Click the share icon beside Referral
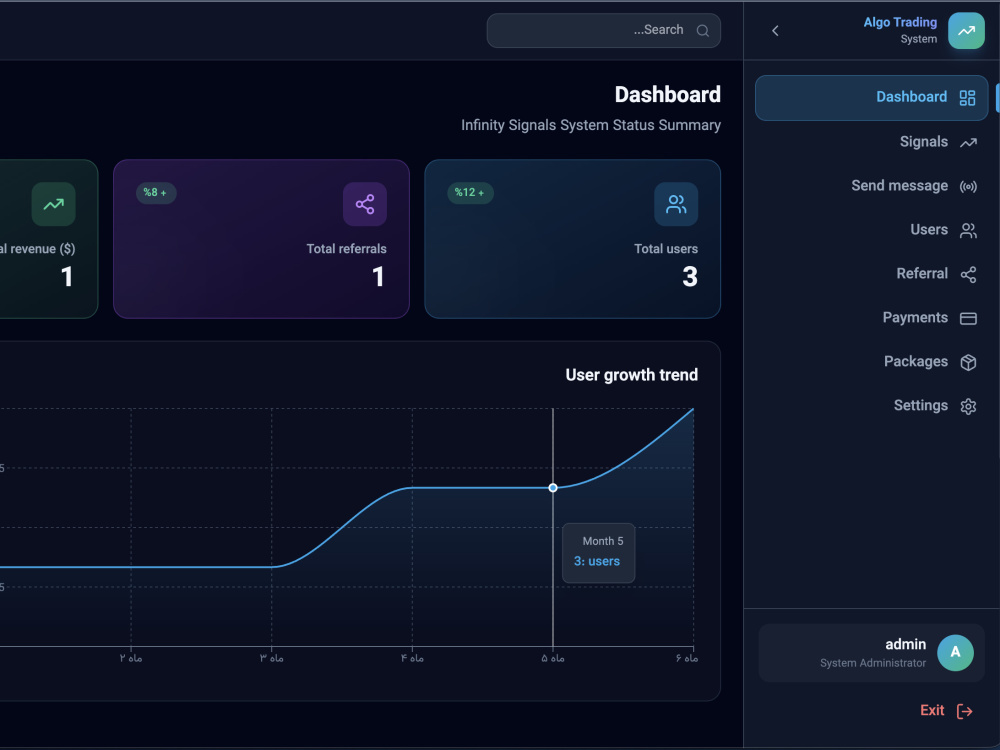 [968, 274]
